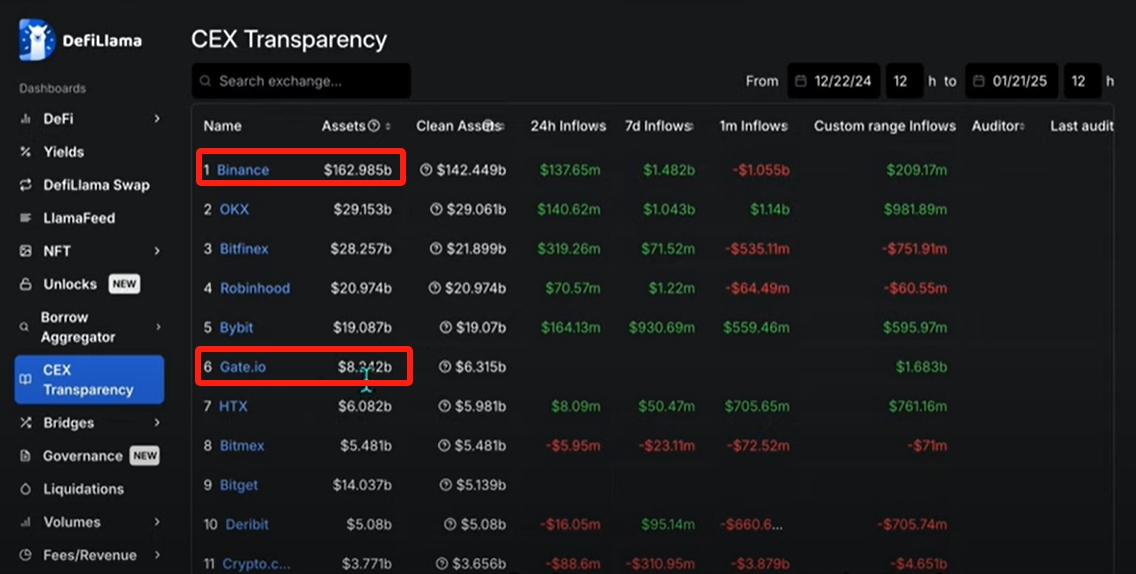Click the NFT image icon
This screenshot has height=574, width=1136.
[25, 251]
